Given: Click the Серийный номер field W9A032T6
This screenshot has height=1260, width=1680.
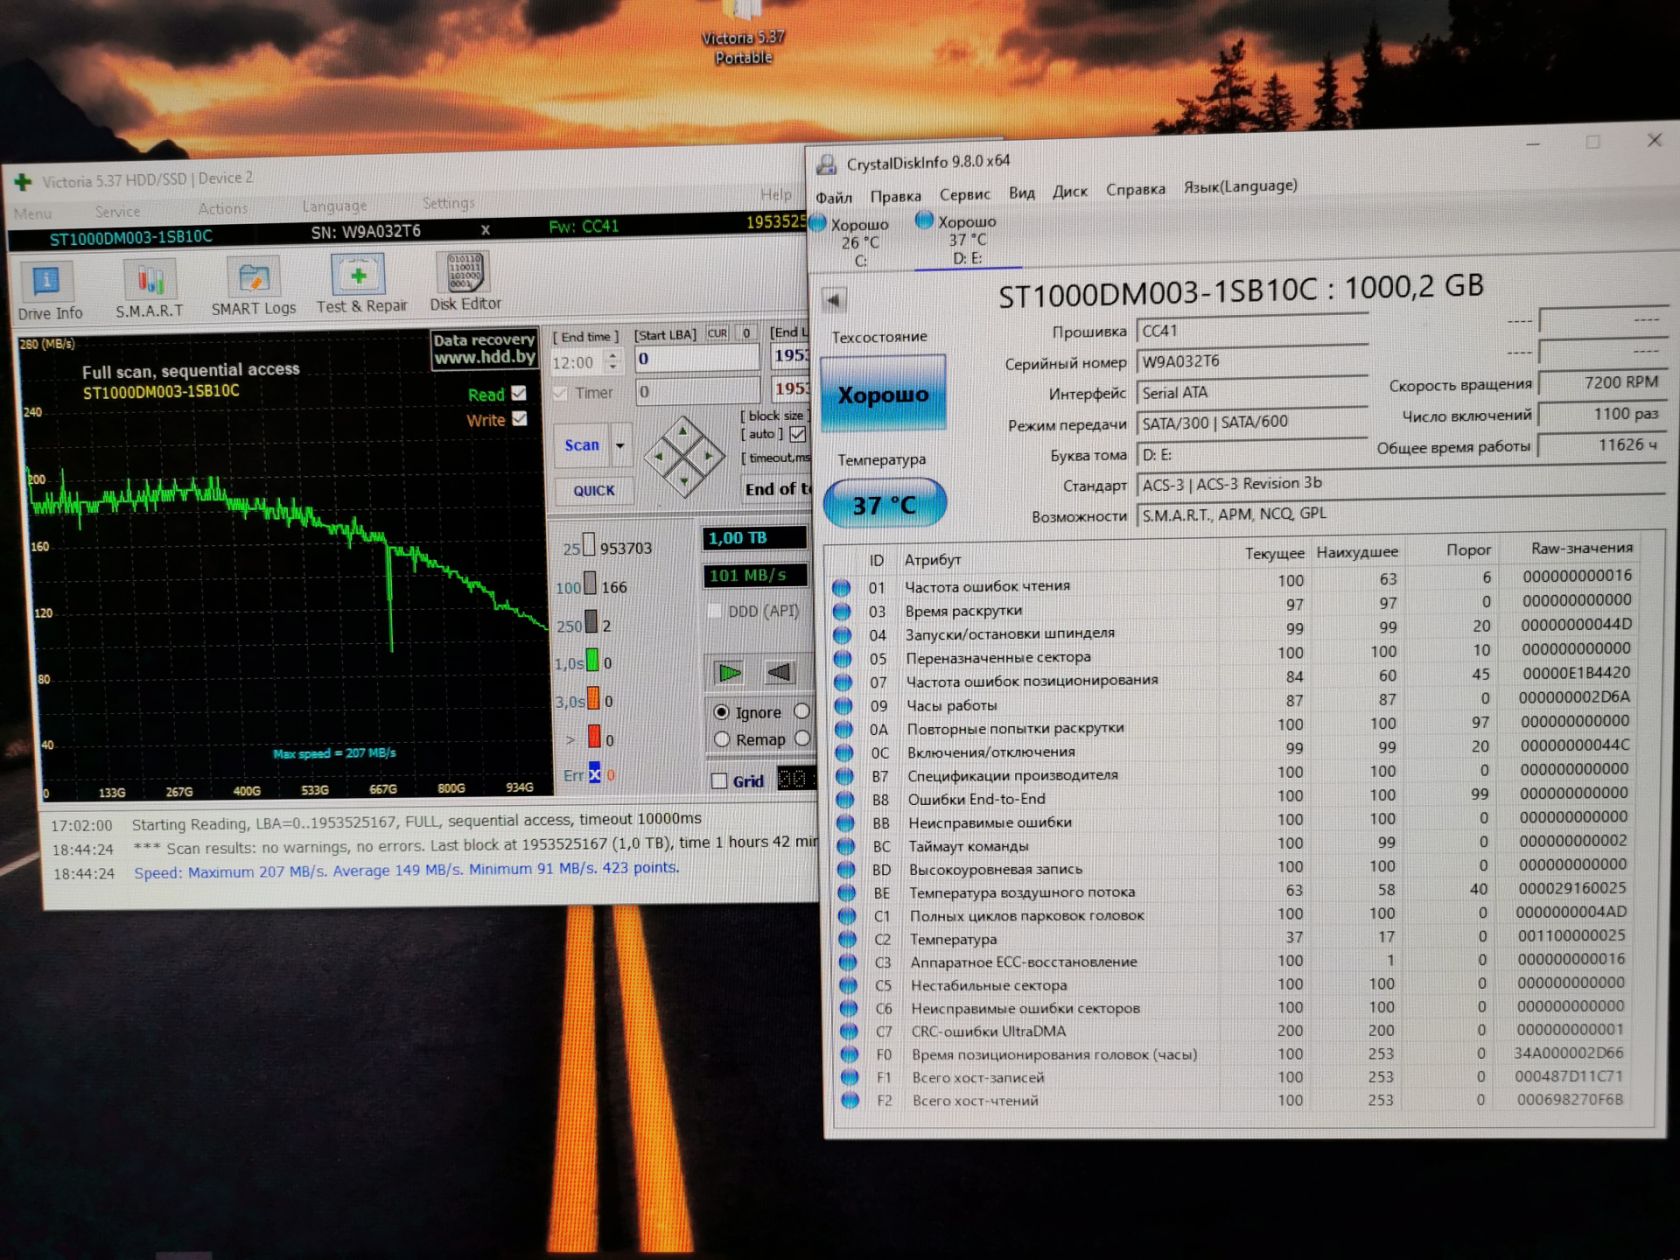Looking at the screenshot, I should click(1252, 360).
